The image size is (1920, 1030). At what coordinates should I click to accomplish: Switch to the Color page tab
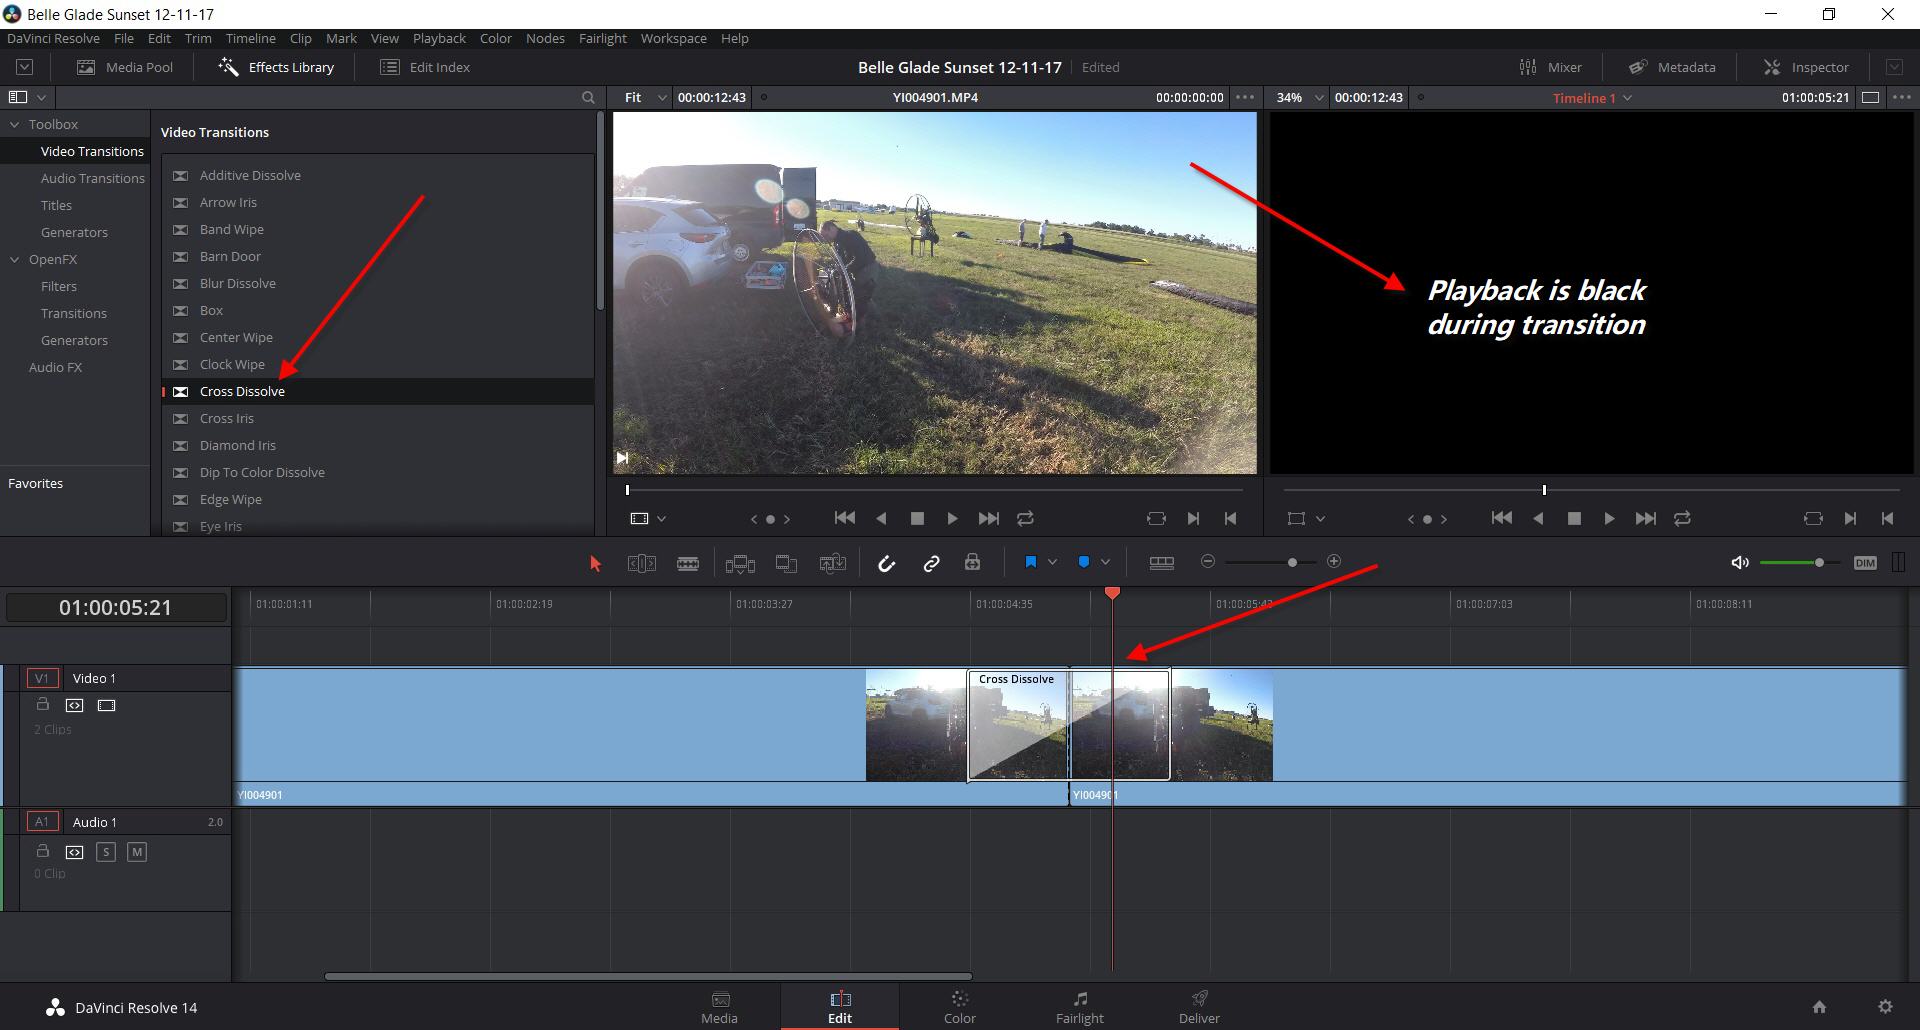pos(959,1007)
